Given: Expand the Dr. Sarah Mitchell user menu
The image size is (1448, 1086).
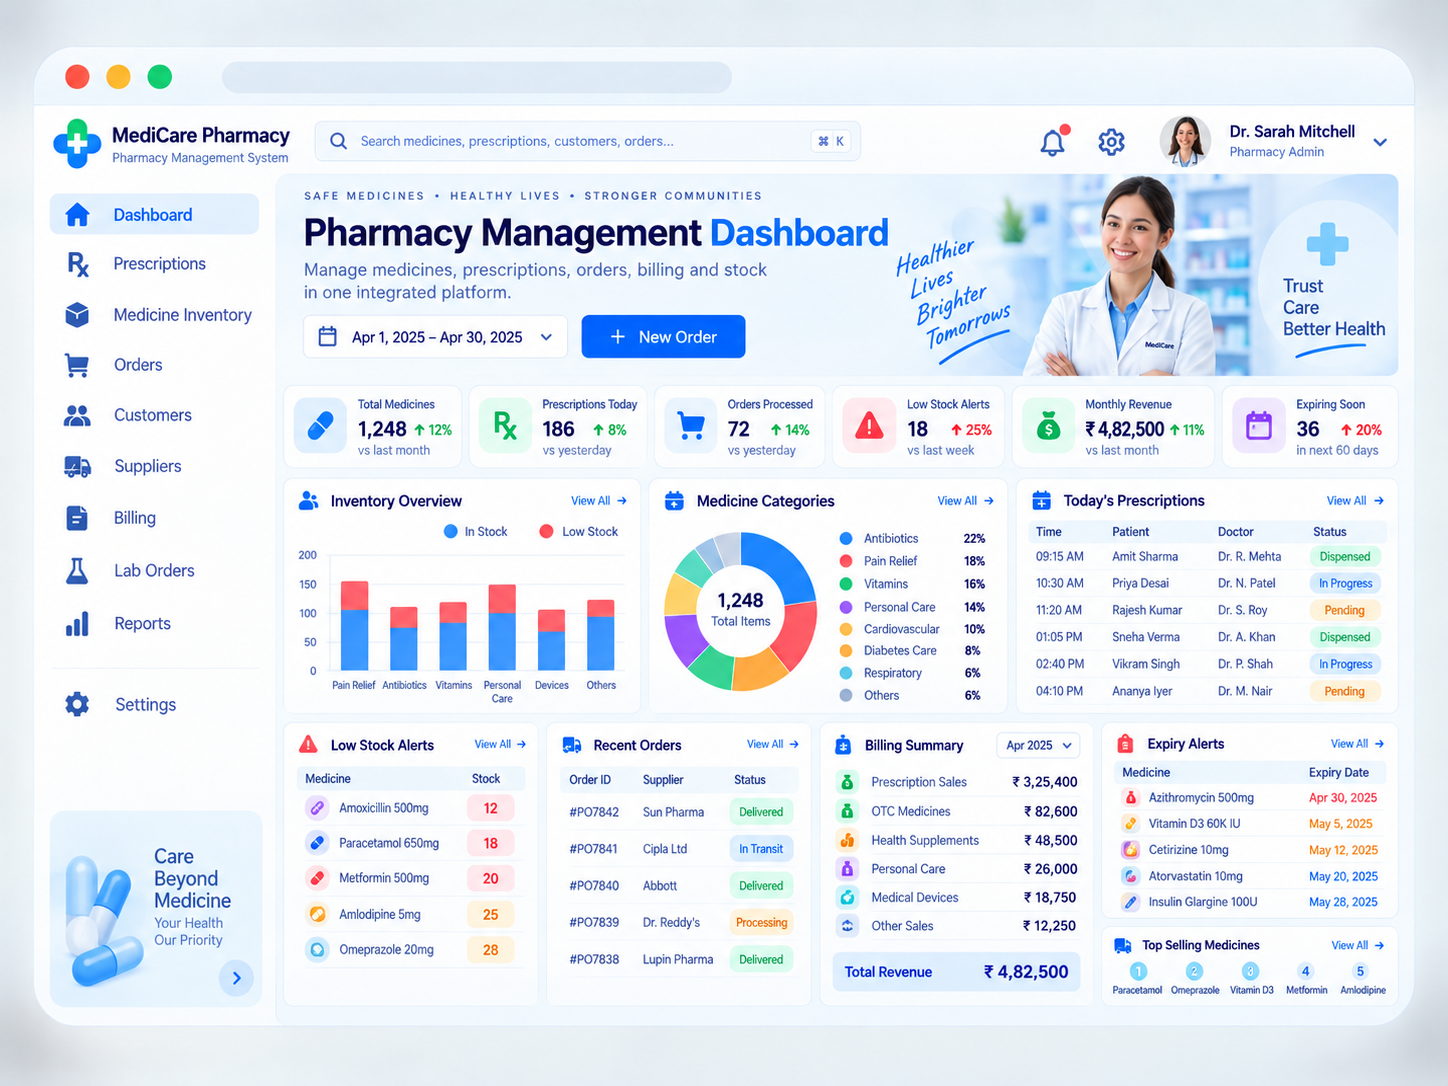Looking at the screenshot, I should (1380, 142).
